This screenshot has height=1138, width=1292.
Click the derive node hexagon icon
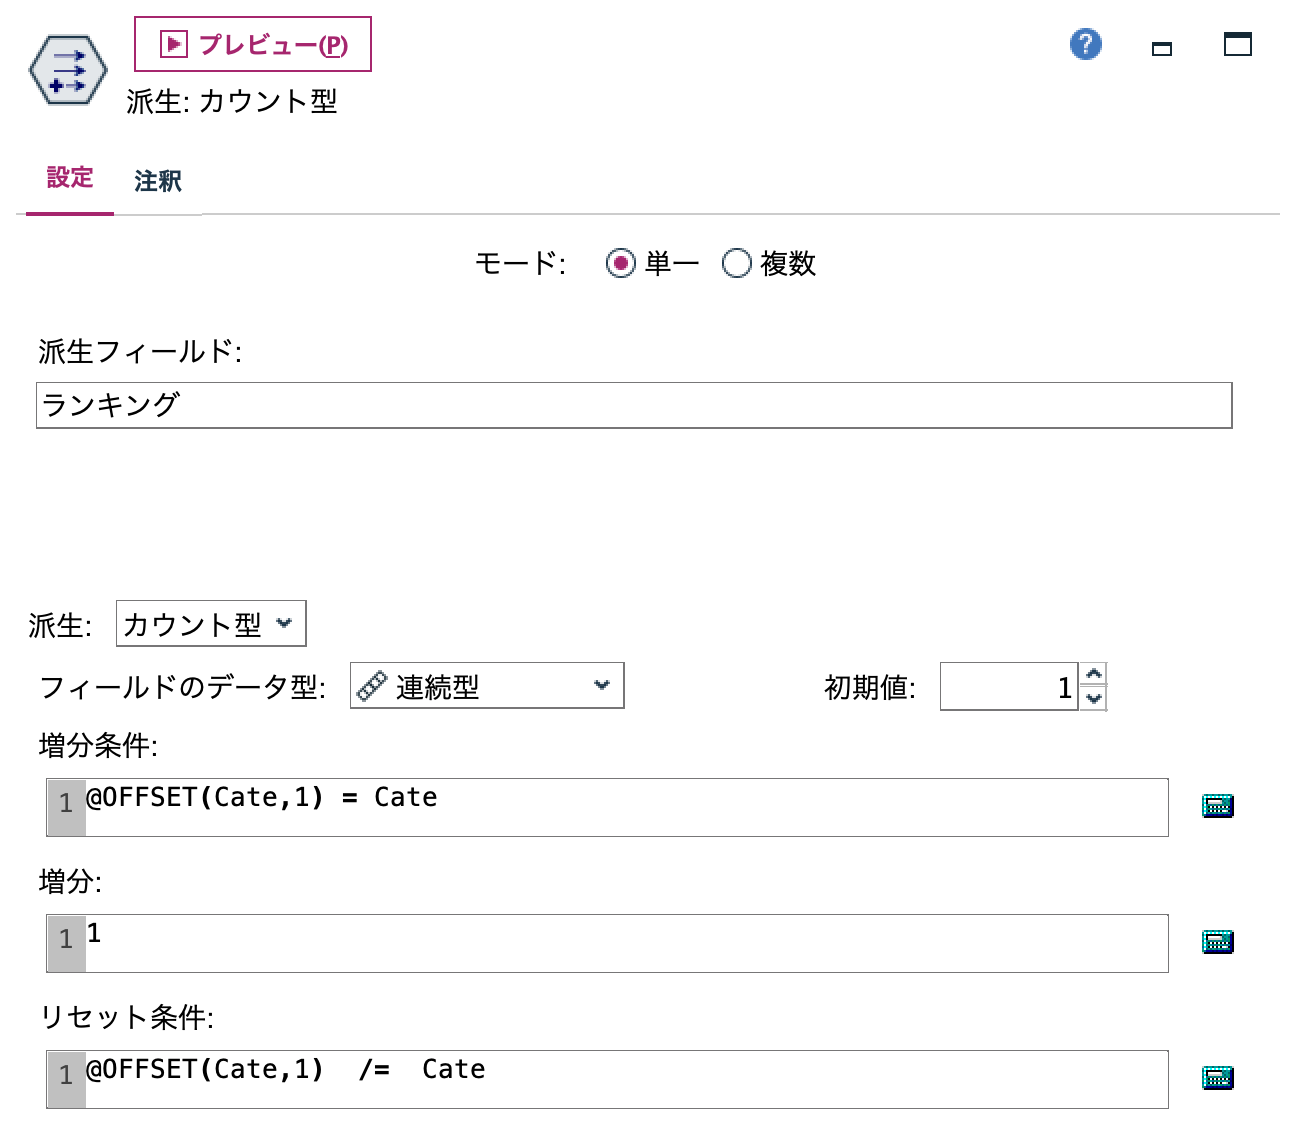tap(69, 70)
